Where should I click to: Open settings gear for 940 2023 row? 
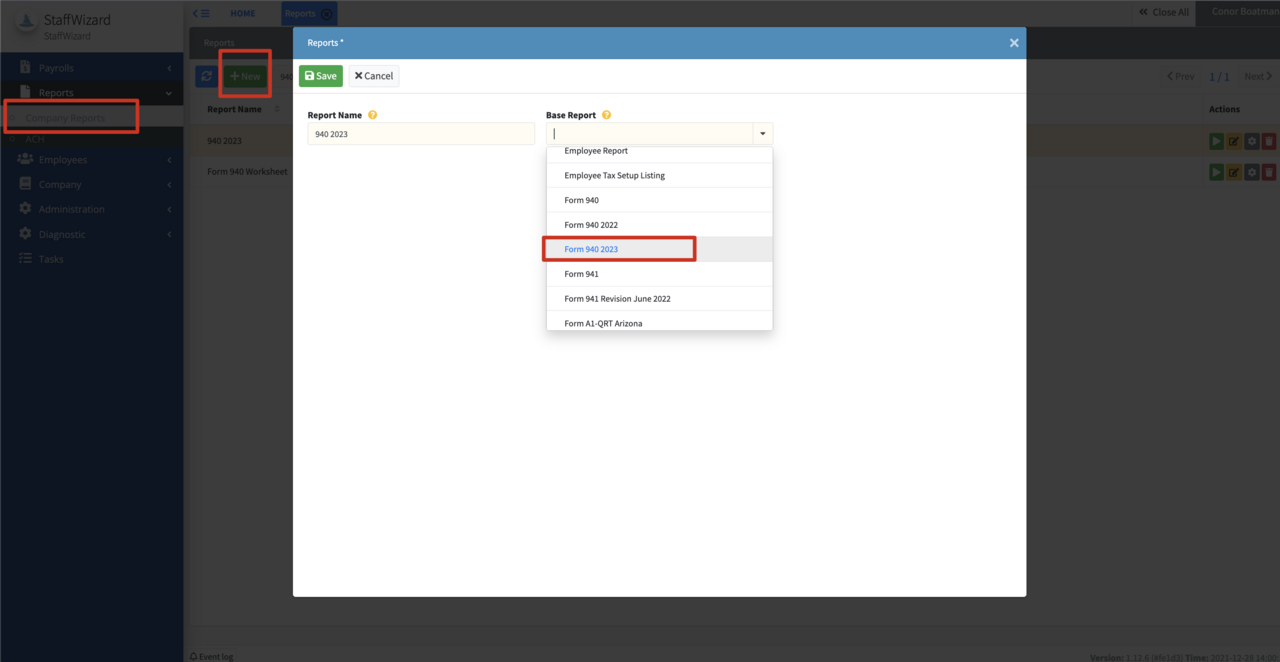[x=1251, y=141]
